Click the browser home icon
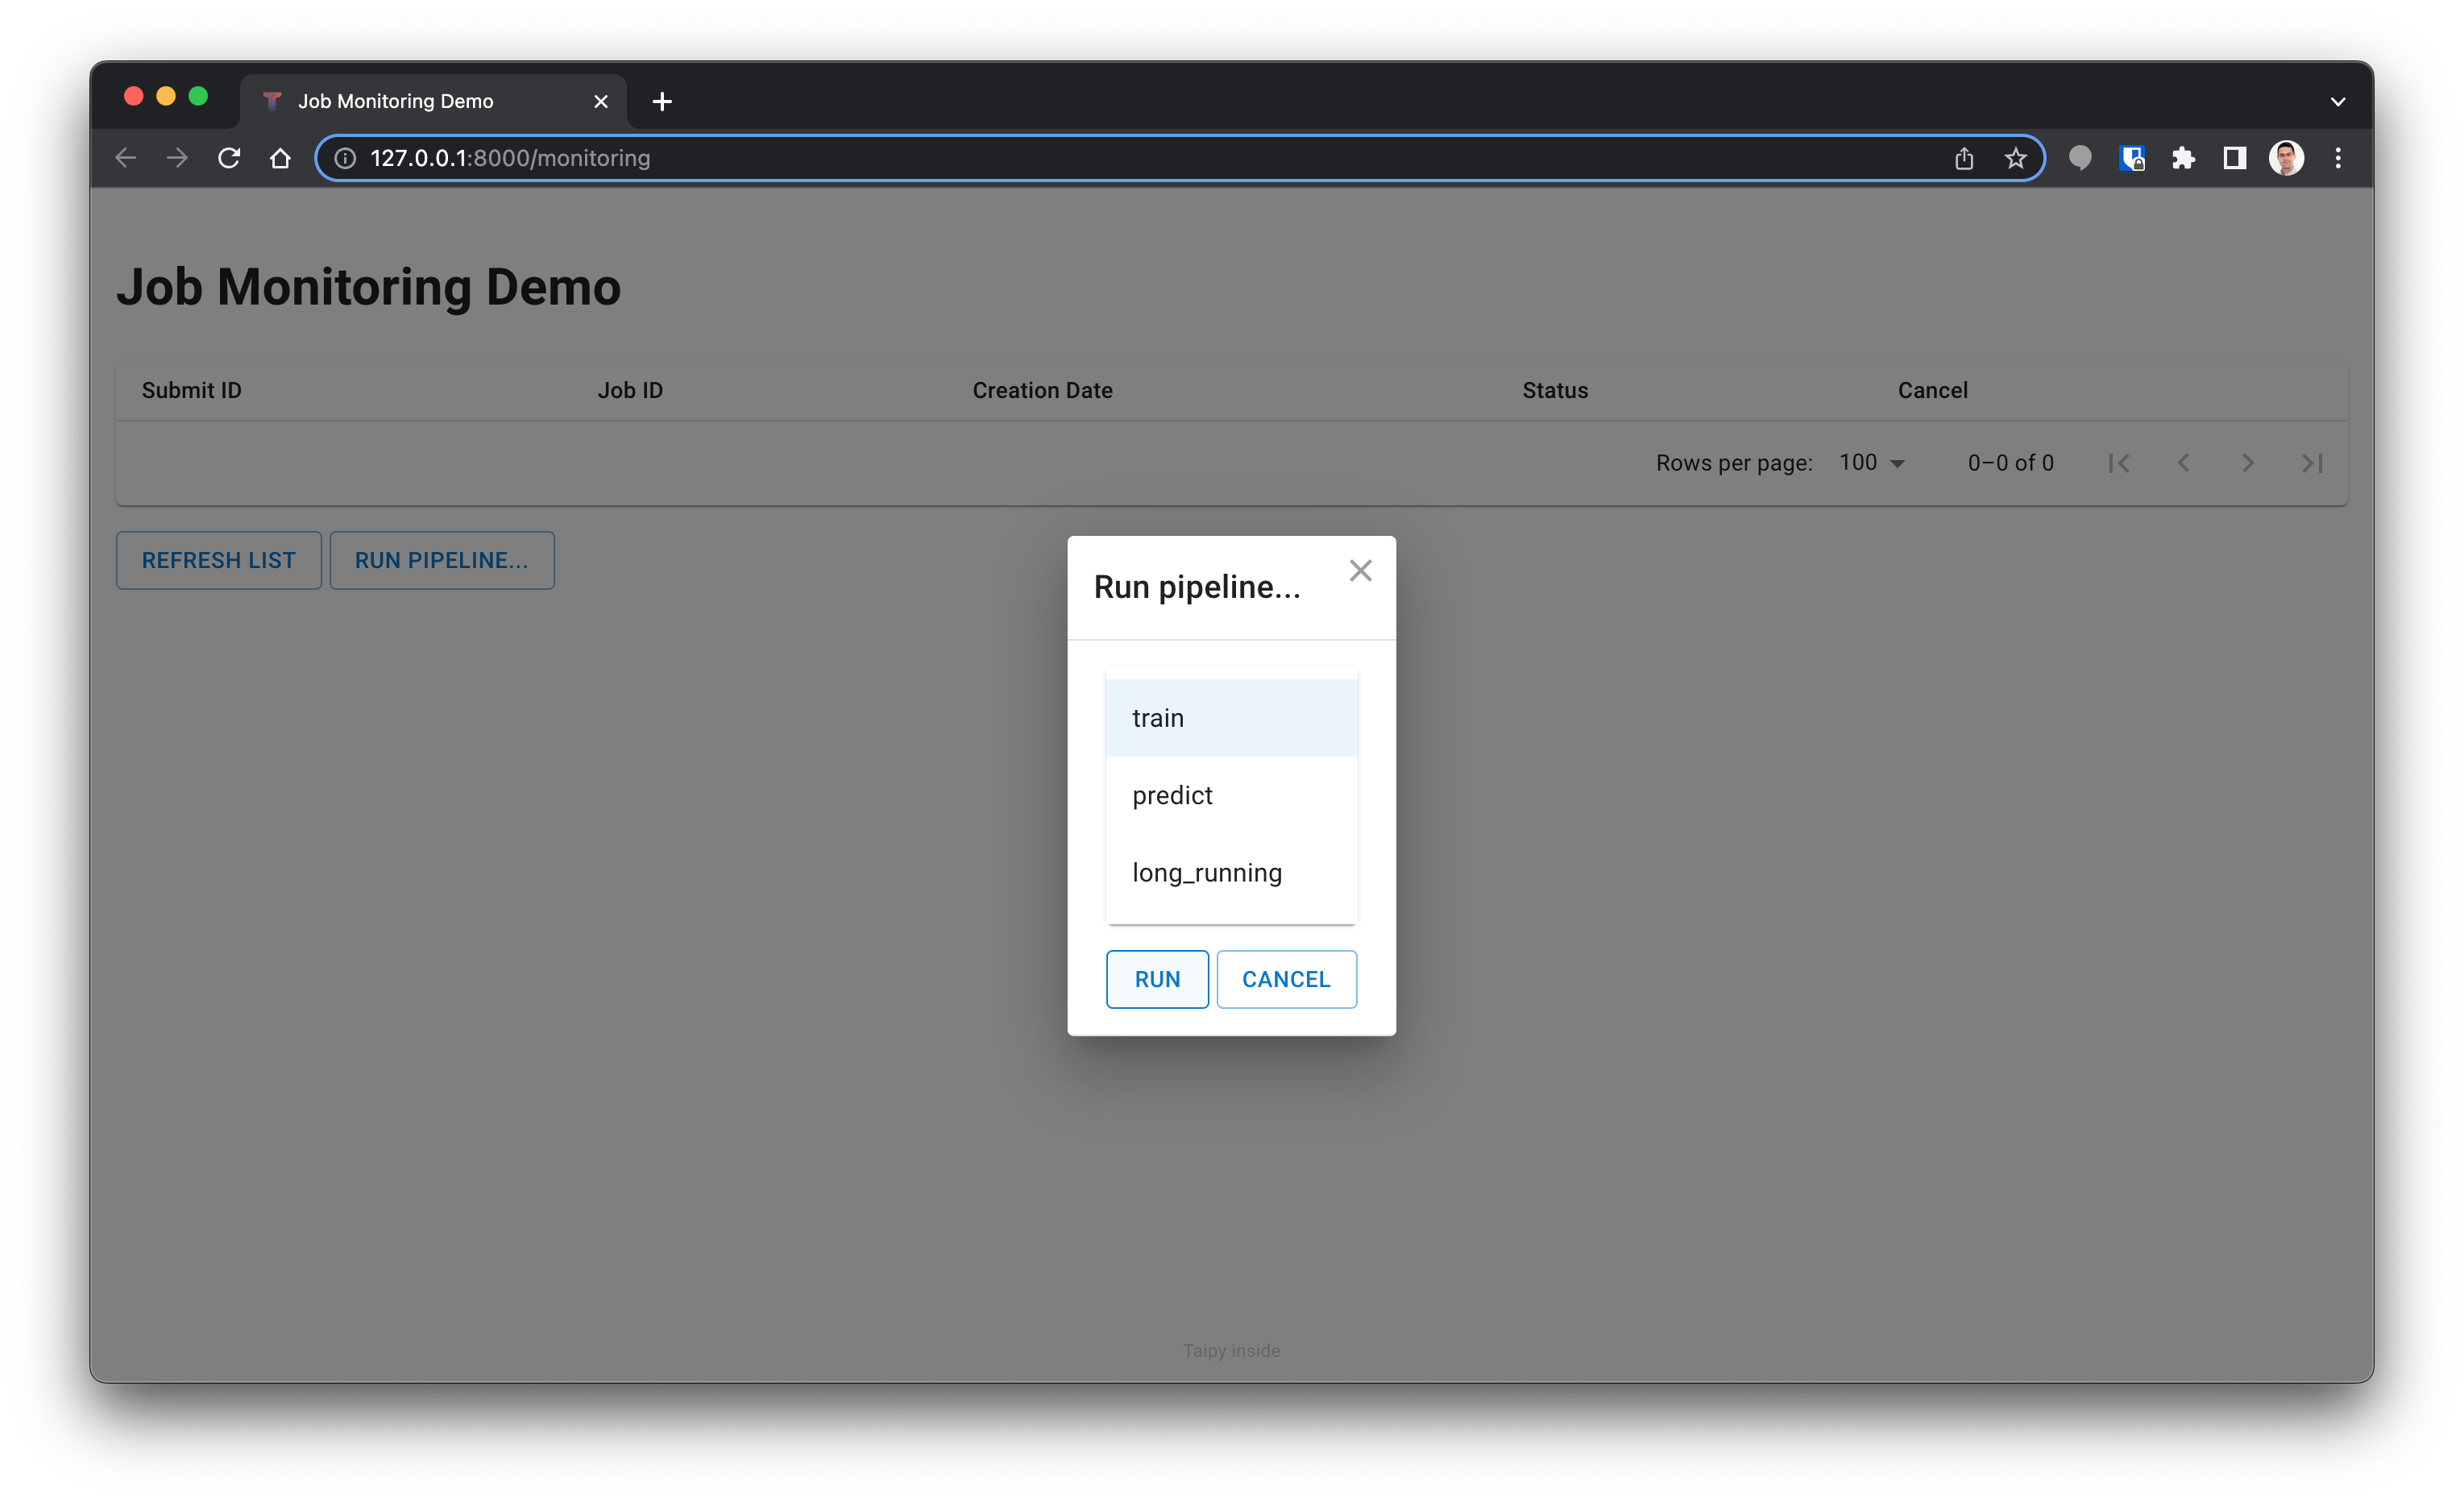2464x1502 pixels. (x=280, y=158)
